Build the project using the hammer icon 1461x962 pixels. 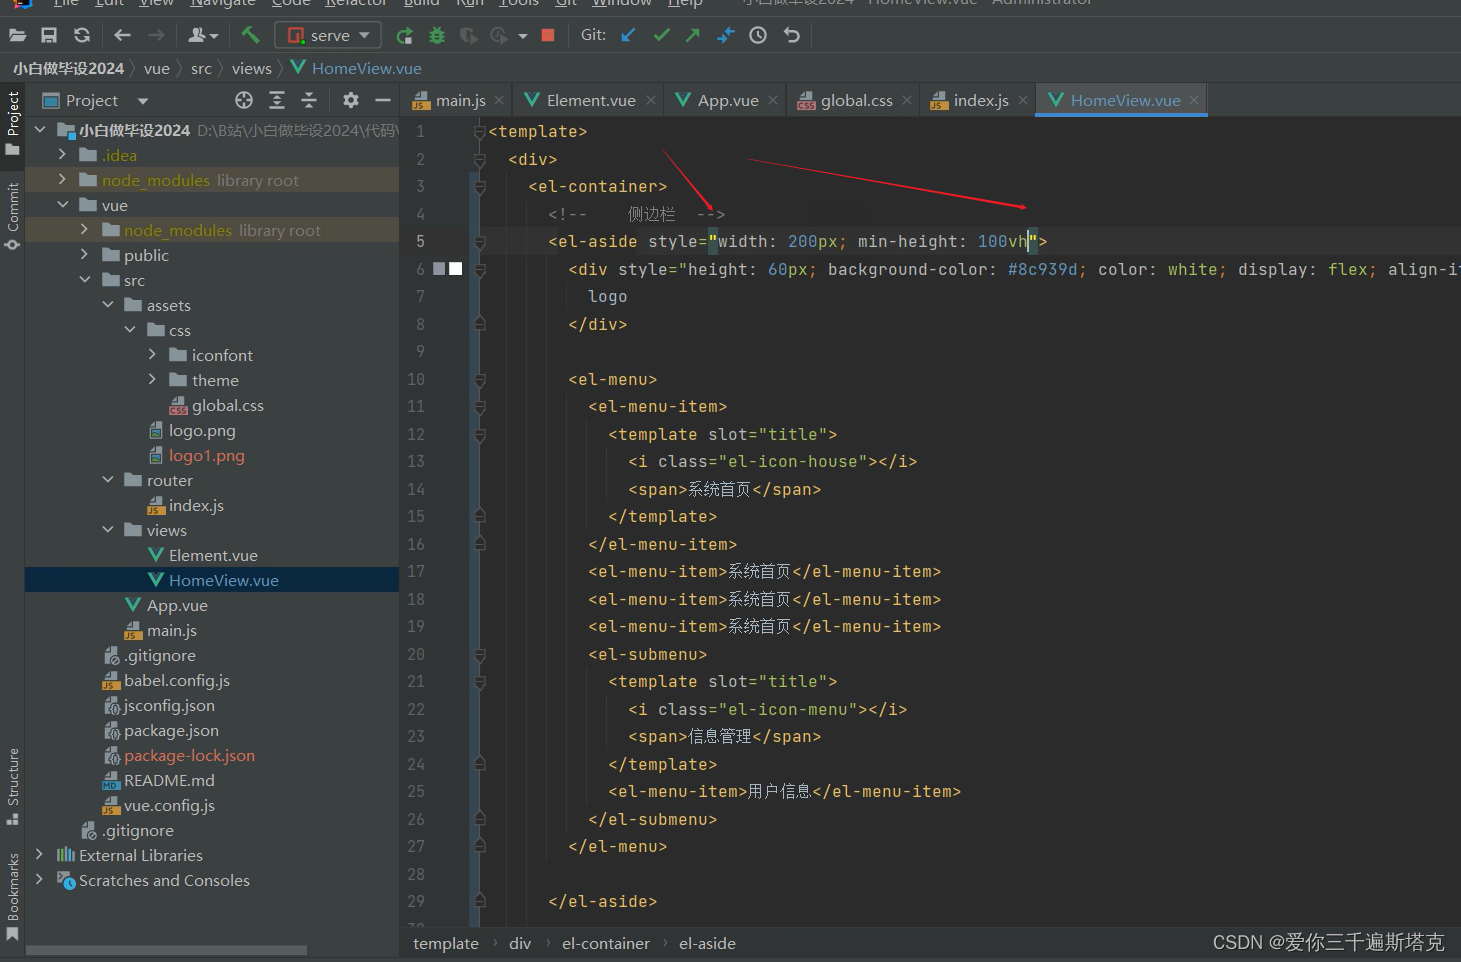[x=250, y=35]
